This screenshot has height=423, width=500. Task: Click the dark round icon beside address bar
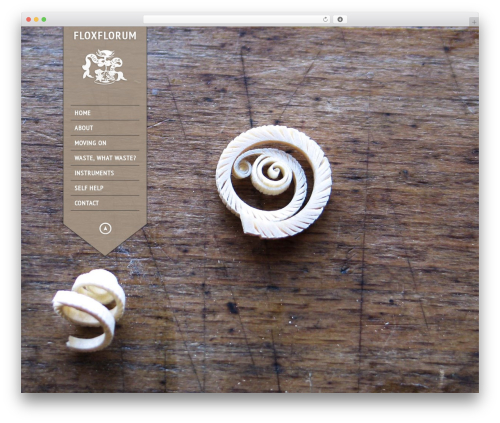click(x=340, y=20)
